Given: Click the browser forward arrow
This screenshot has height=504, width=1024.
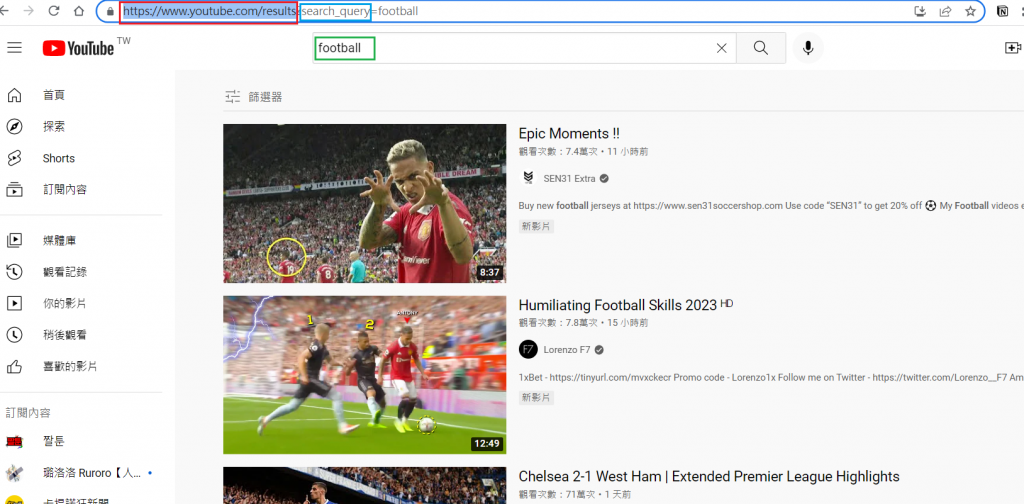Looking at the screenshot, I should click(x=29, y=11).
